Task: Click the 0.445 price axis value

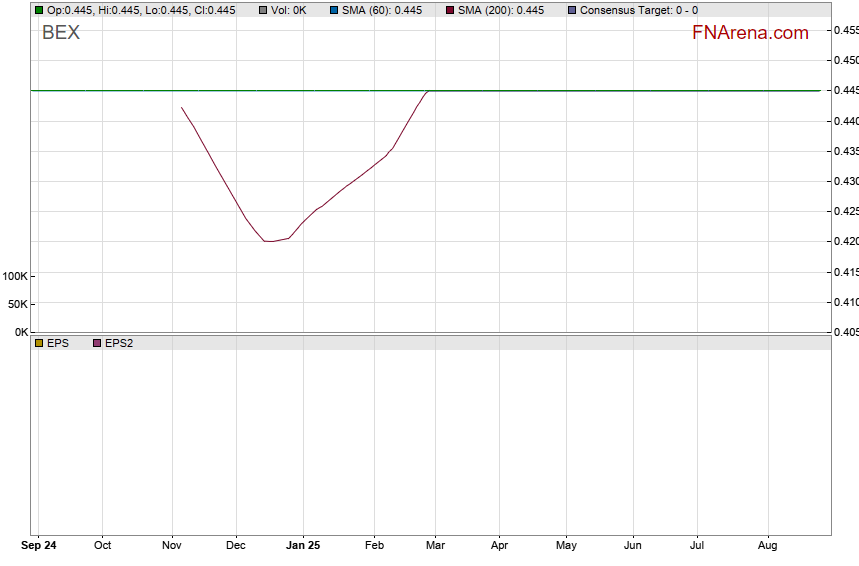Action: 845,91
